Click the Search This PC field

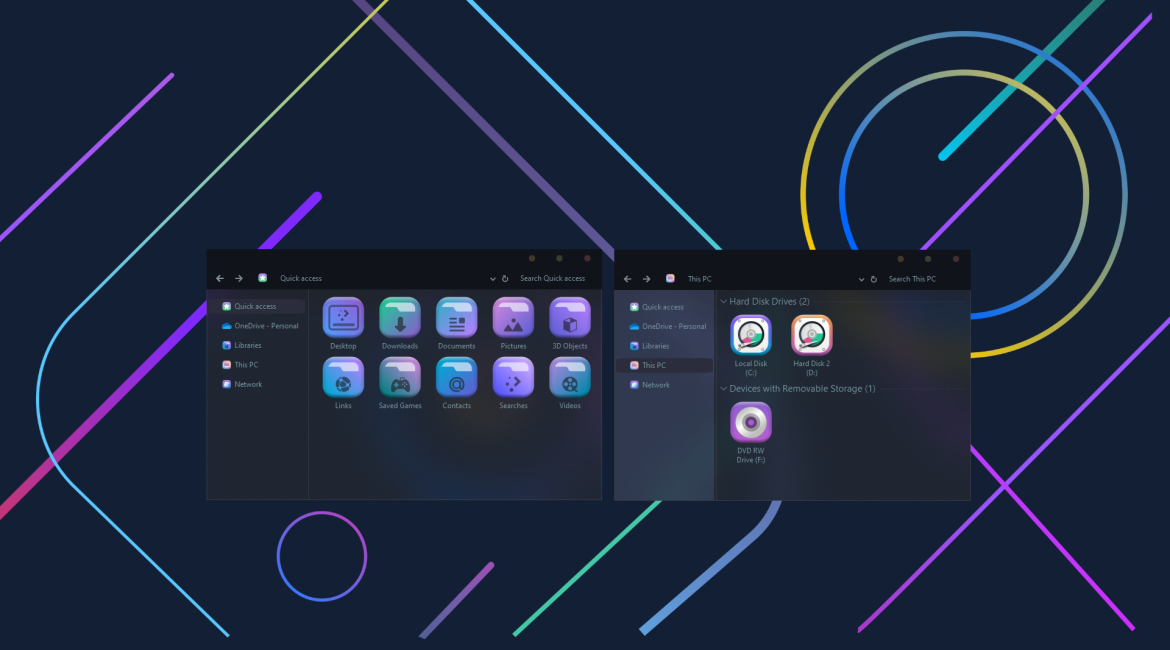(912, 279)
